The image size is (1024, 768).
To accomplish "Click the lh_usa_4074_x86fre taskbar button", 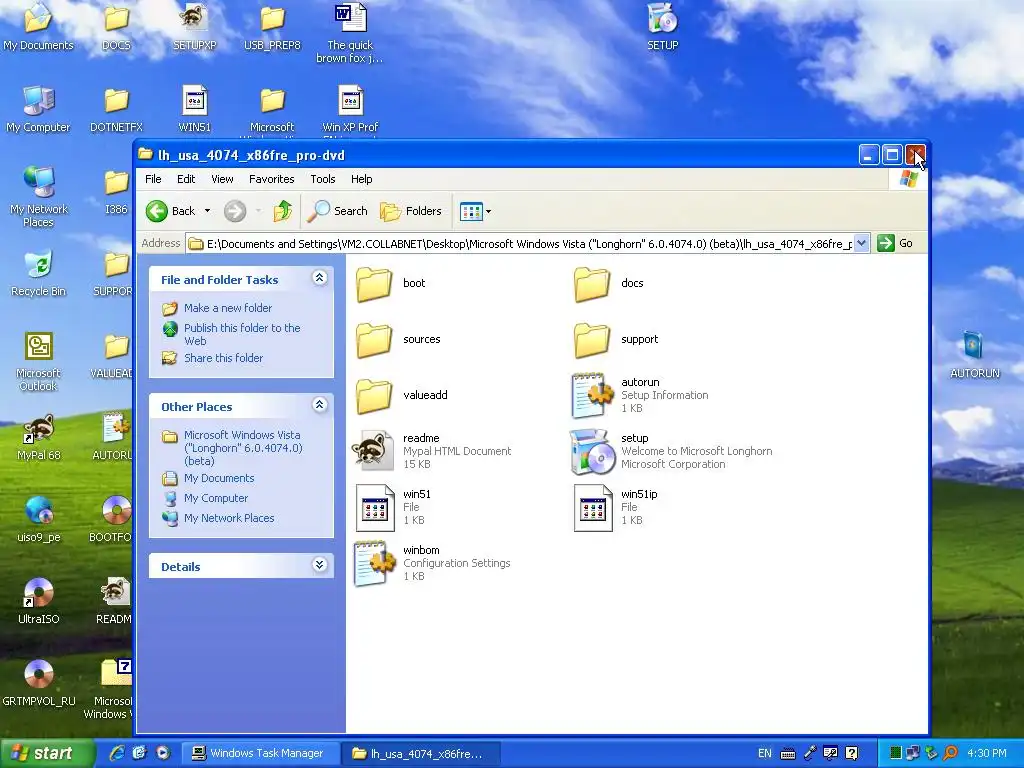I will pos(421,754).
